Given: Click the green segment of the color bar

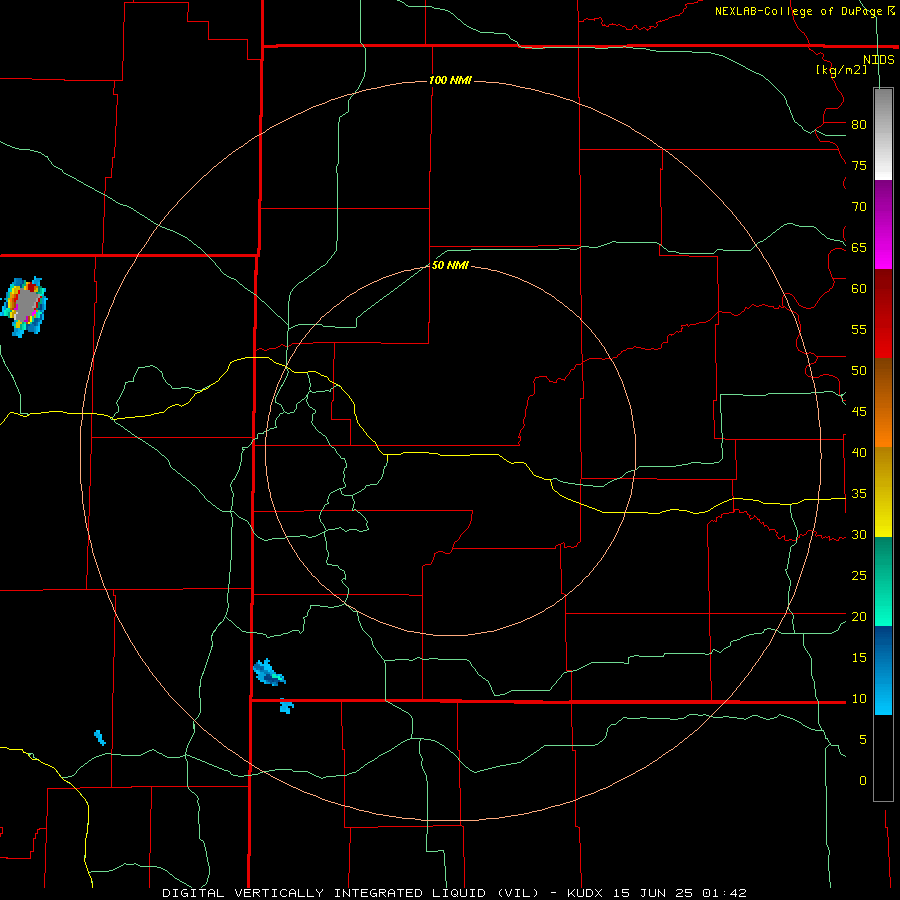Looking at the screenshot, I should (883, 581).
